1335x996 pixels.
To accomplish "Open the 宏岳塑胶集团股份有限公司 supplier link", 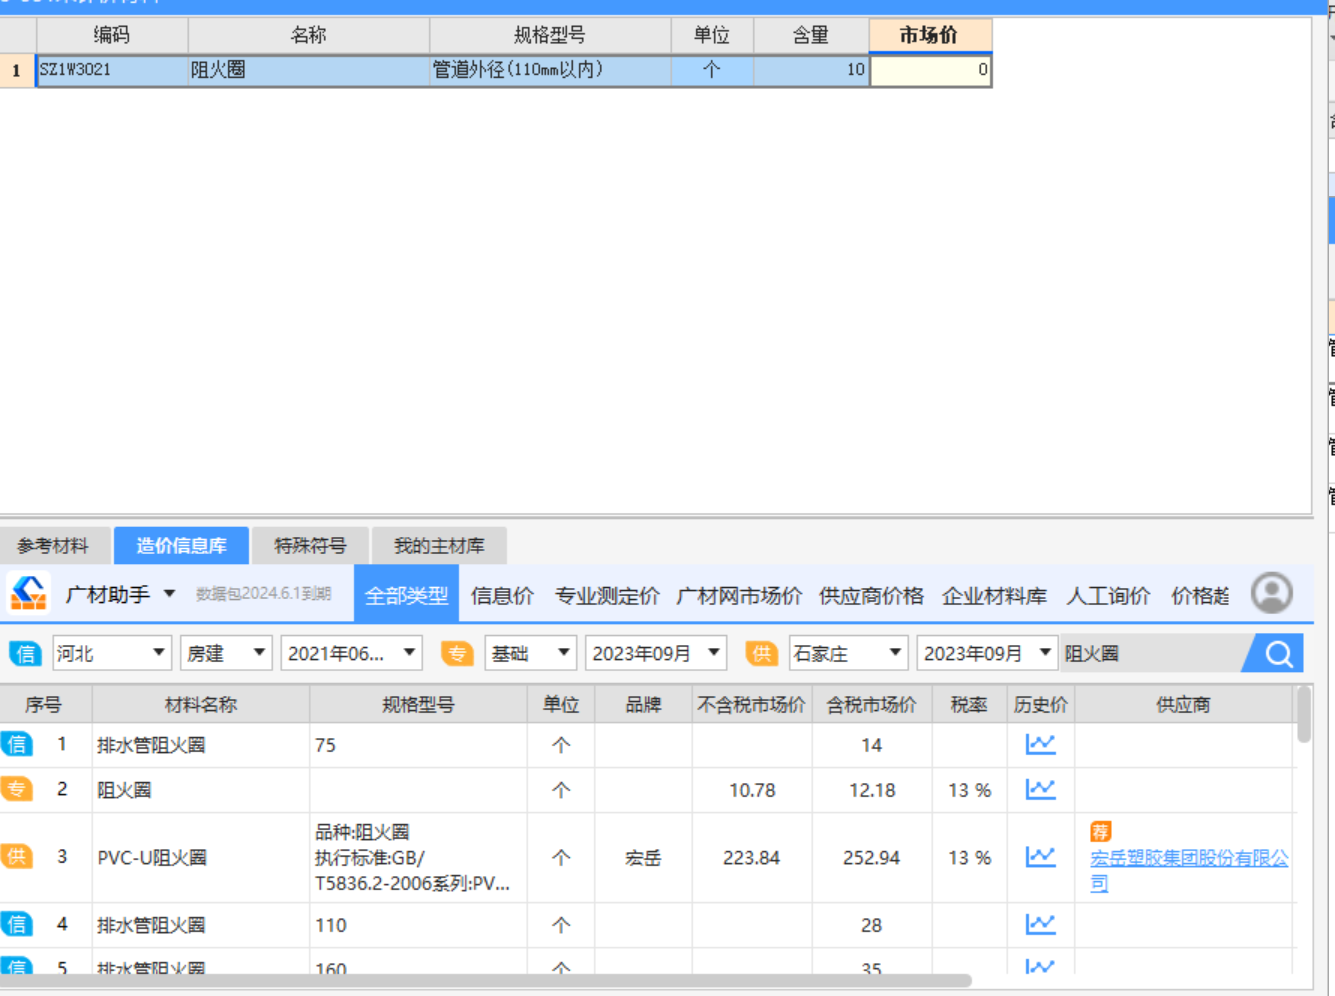I will click(x=1189, y=870).
